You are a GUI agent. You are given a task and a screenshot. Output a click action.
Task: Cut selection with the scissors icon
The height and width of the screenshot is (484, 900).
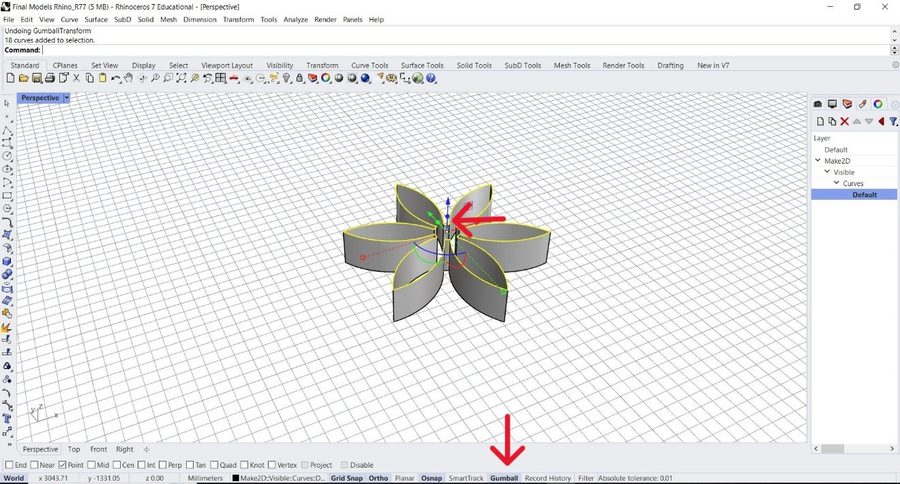pos(76,78)
